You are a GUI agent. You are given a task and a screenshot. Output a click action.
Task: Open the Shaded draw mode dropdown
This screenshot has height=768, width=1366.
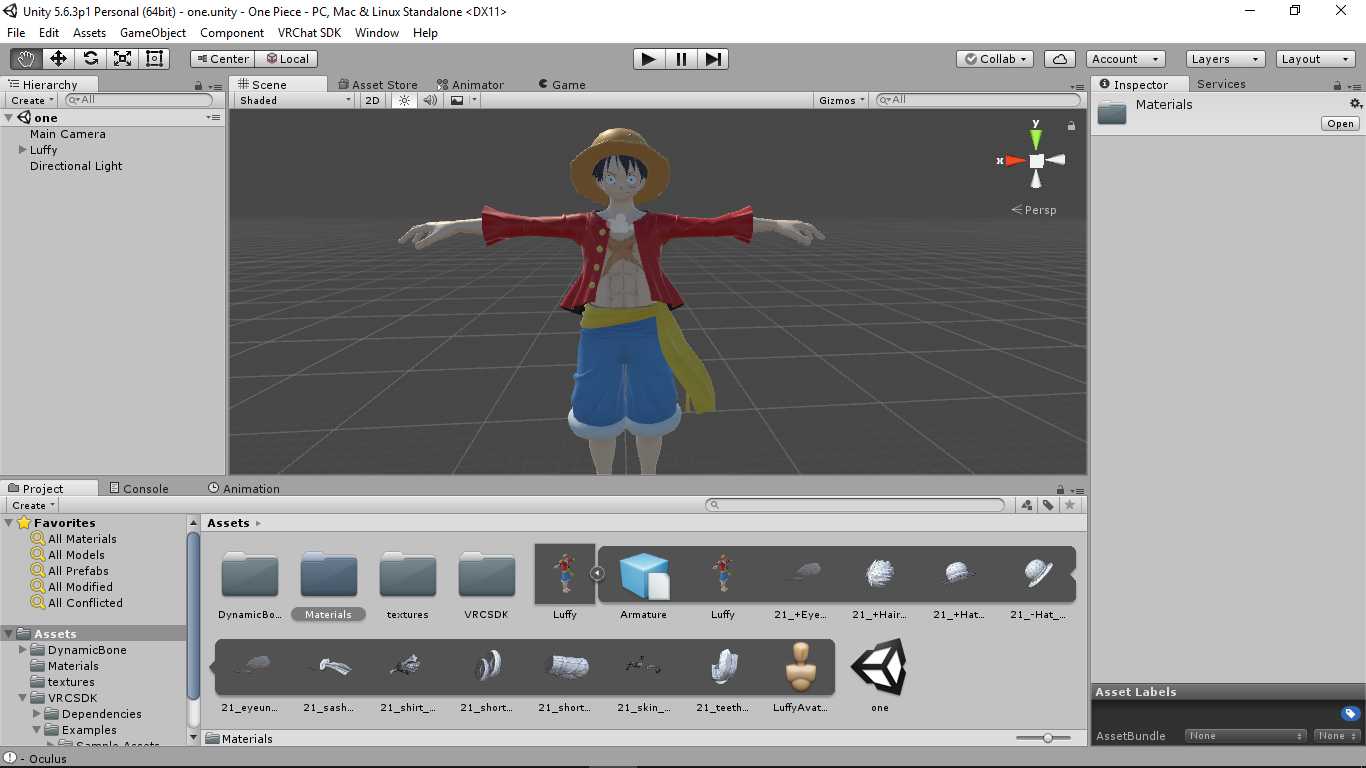click(x=294, y=100)
